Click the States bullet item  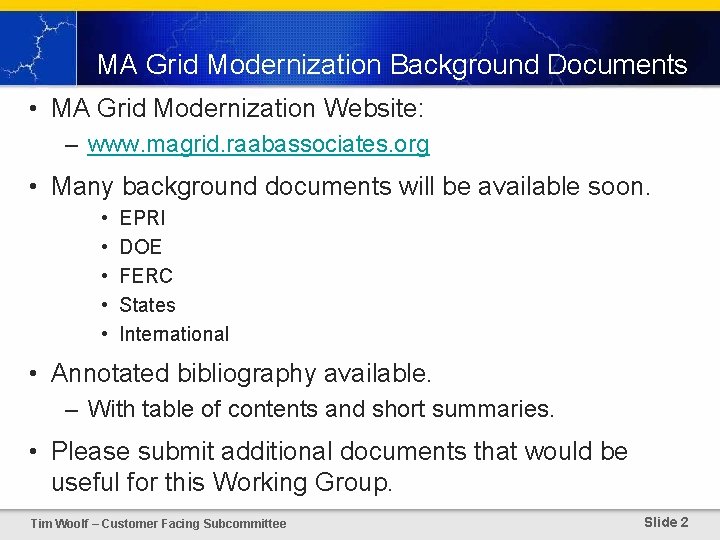(147, 305)
